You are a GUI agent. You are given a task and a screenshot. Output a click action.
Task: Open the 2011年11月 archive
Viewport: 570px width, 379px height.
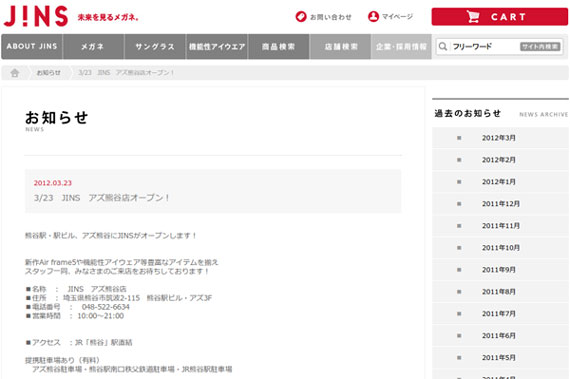click(x=501, y=226)
